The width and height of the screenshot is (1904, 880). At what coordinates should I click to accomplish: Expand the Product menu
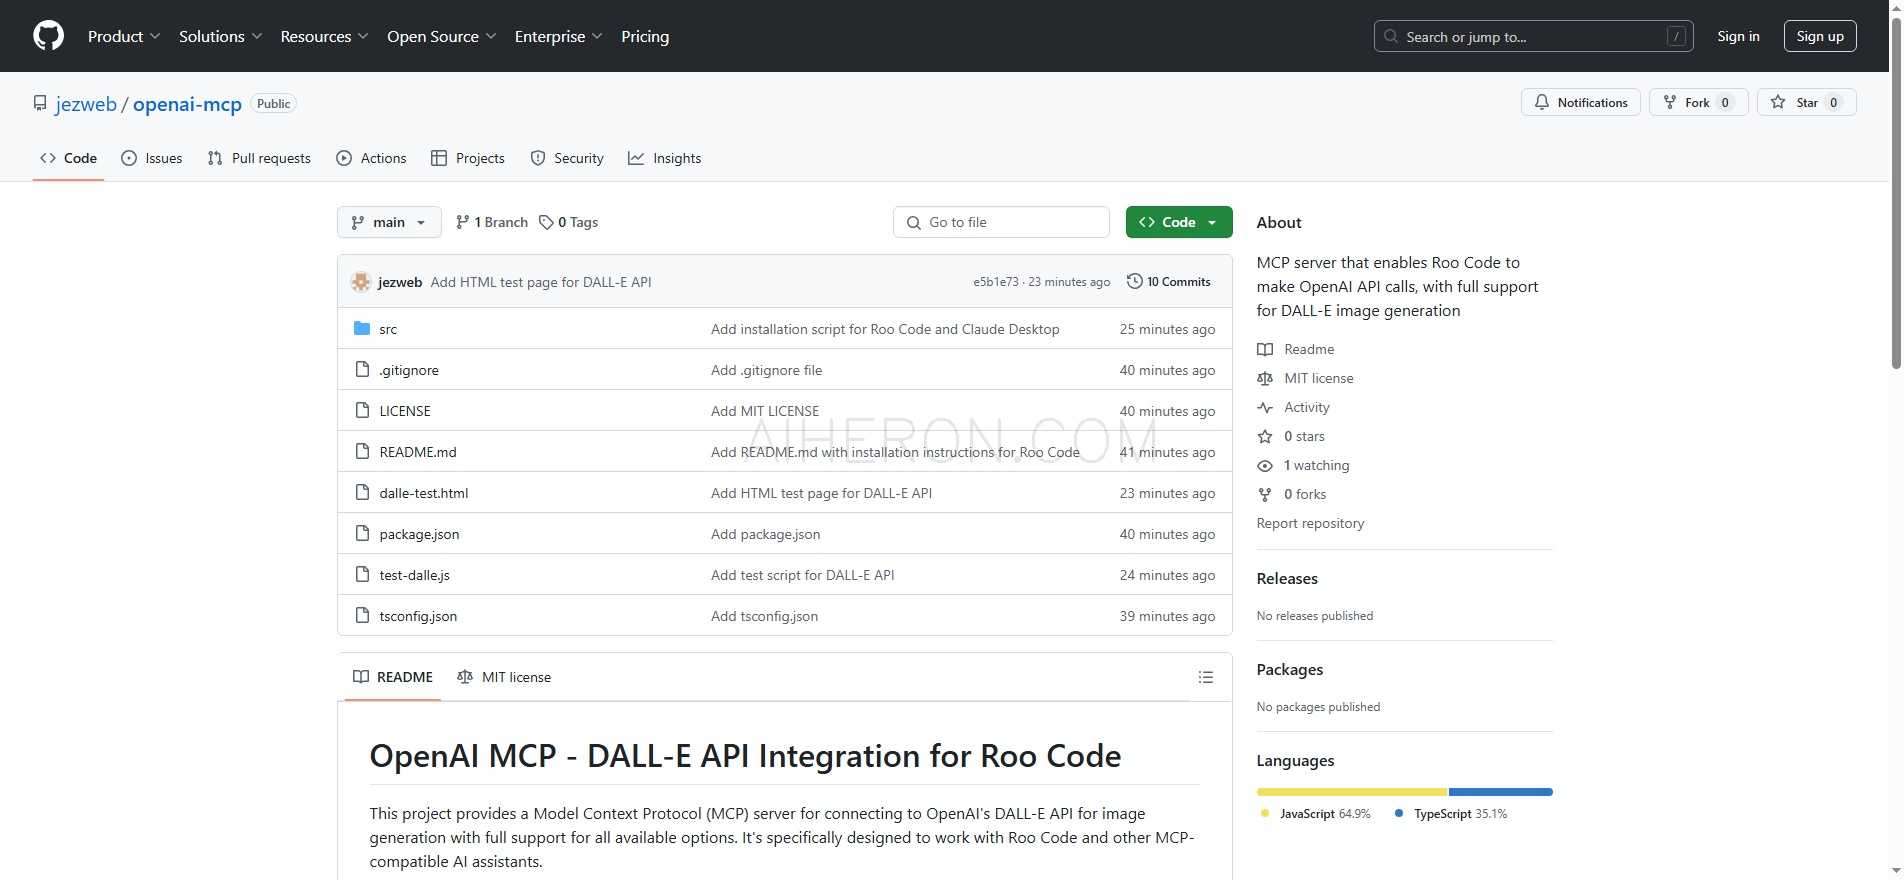click(124, 36)
